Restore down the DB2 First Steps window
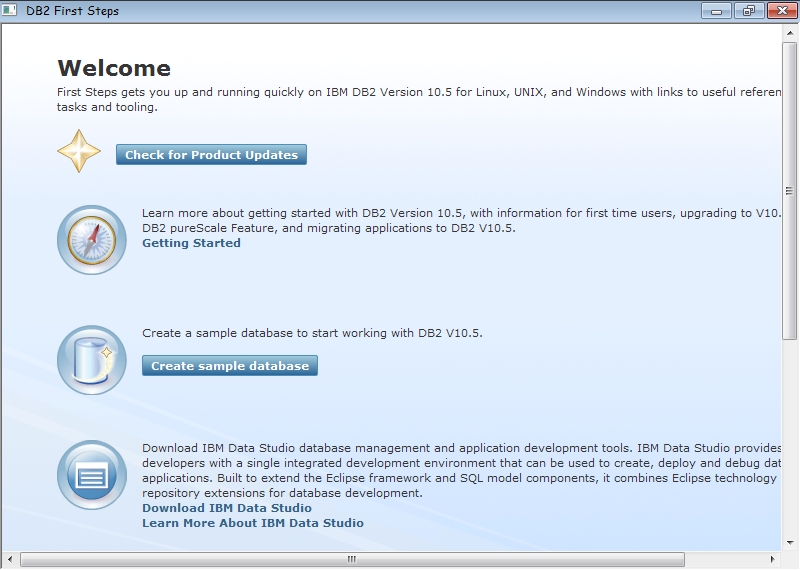 (x=748, y=11)
